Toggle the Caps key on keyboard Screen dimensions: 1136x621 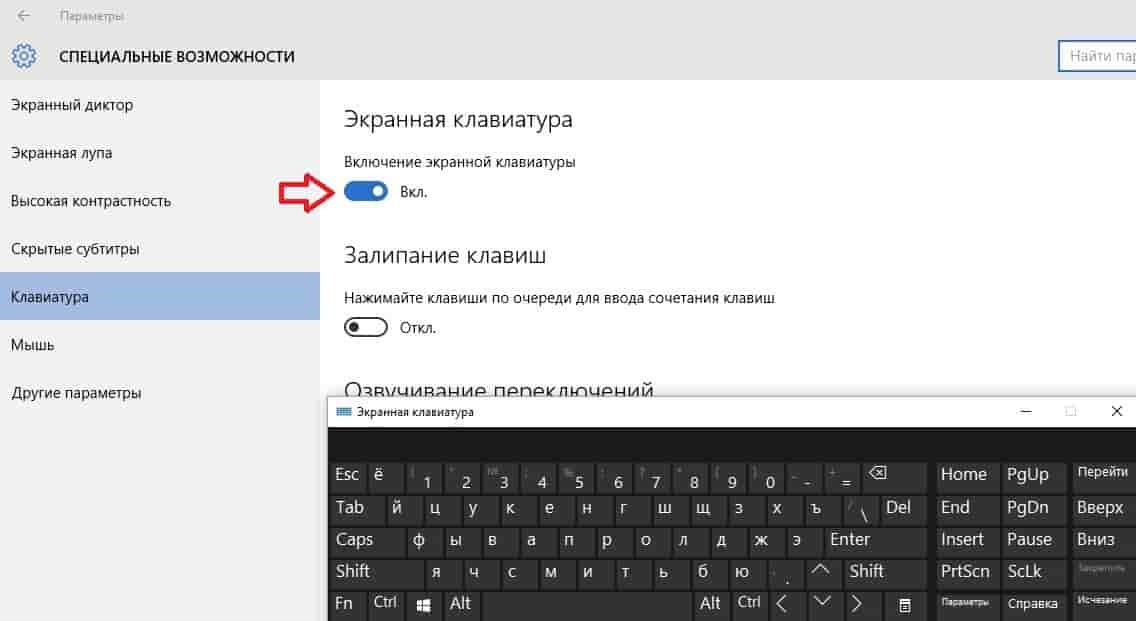pos(366,540)
